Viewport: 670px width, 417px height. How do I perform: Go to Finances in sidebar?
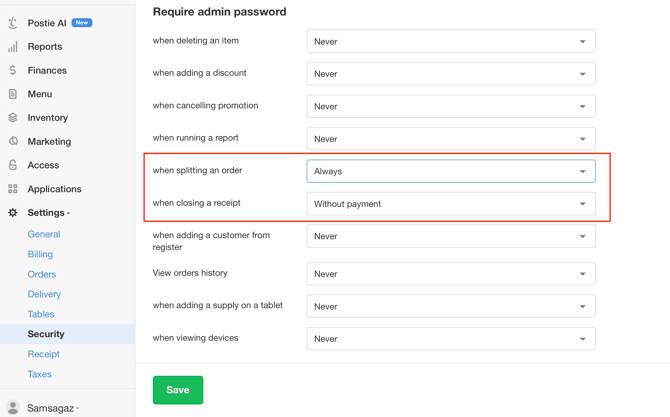coord(47,70)
